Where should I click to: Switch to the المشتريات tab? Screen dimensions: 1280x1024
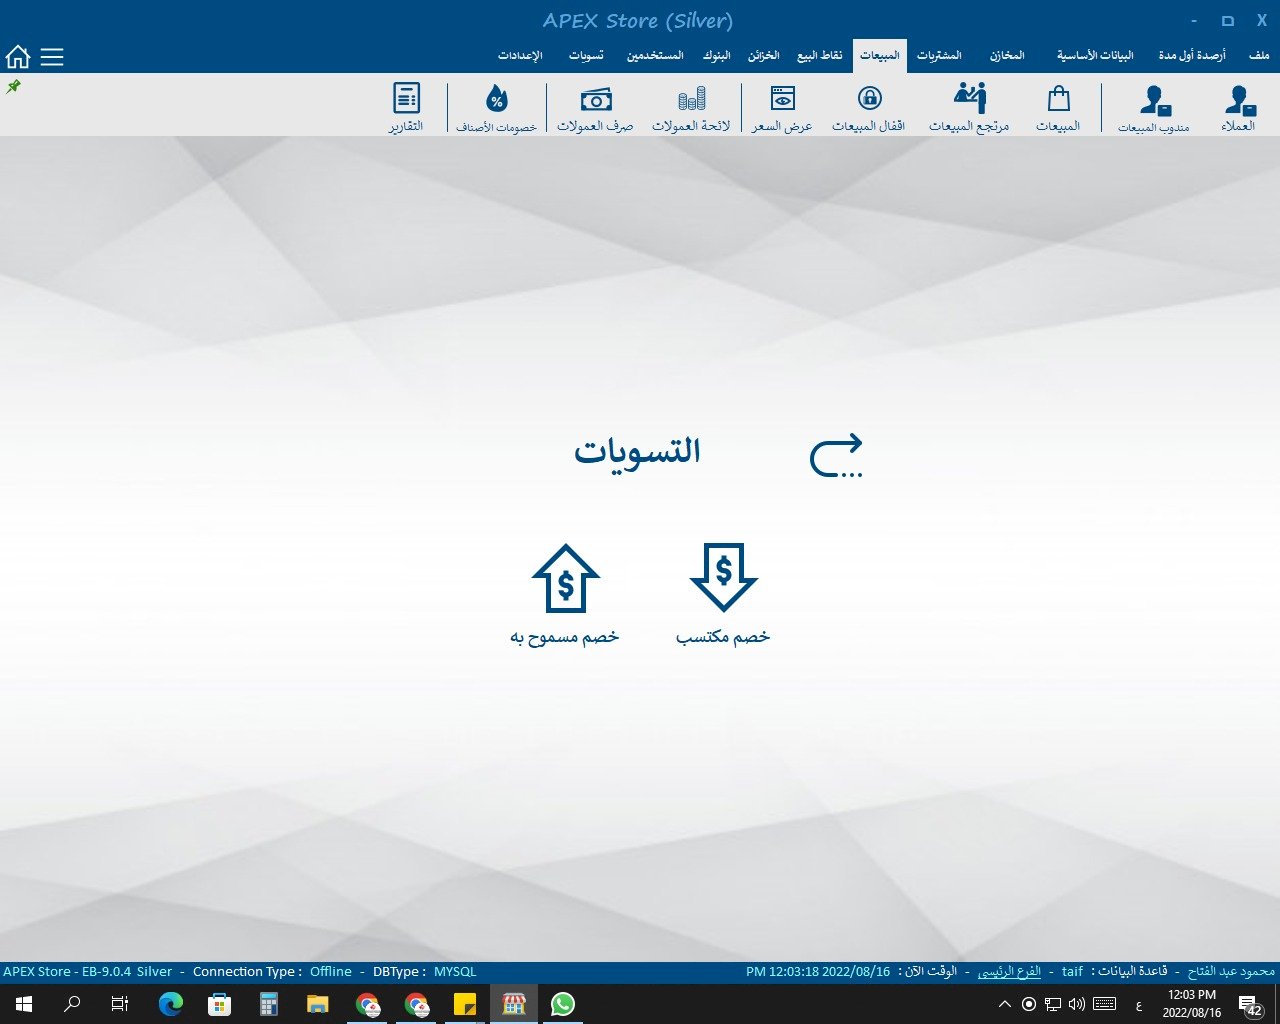coord(939,56)
